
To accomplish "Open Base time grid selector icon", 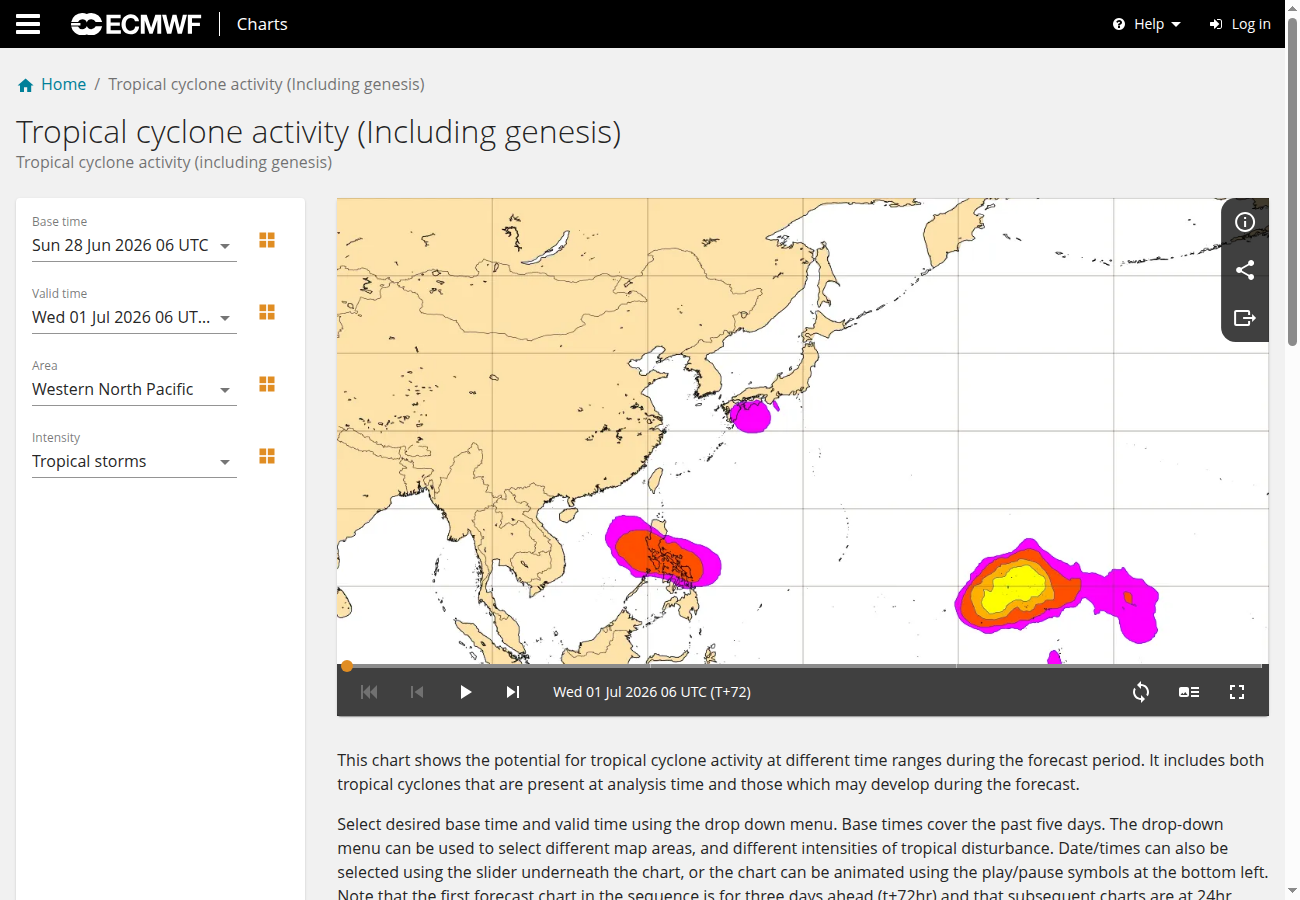I will click(267, 240).
